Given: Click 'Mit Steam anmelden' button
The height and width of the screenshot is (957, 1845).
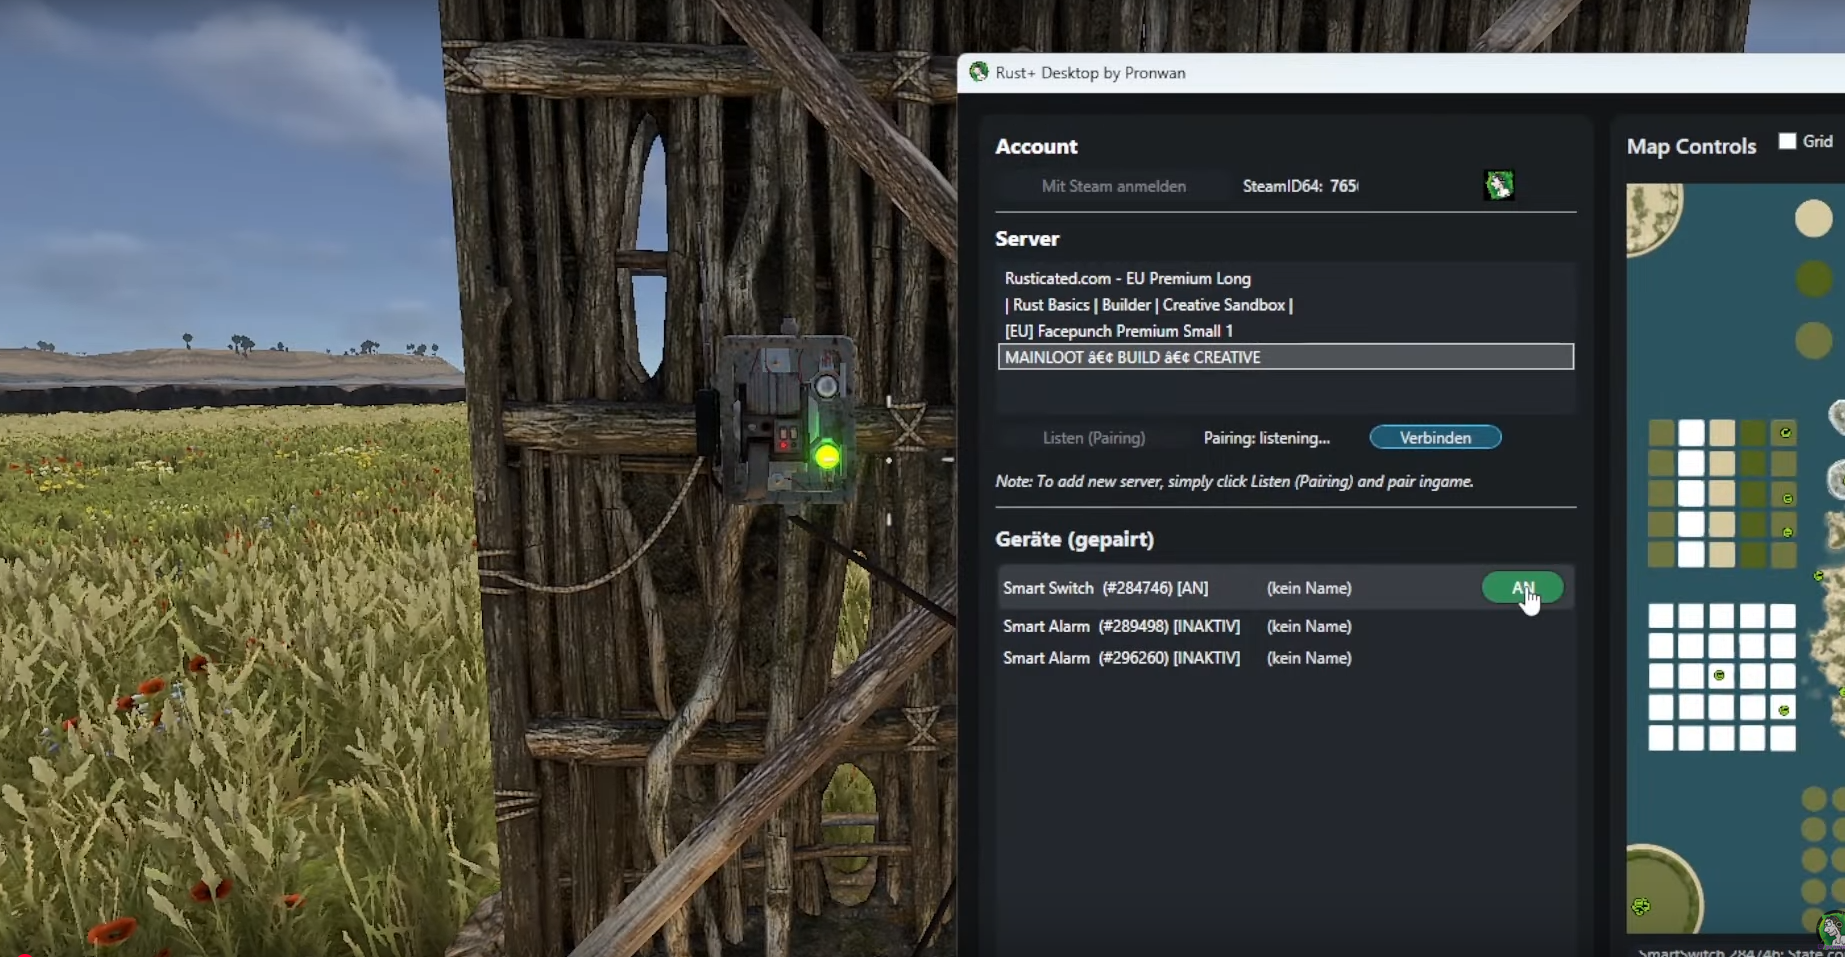Looking at the screenshot, I should pyautogui.click(x=1113, y=186).
